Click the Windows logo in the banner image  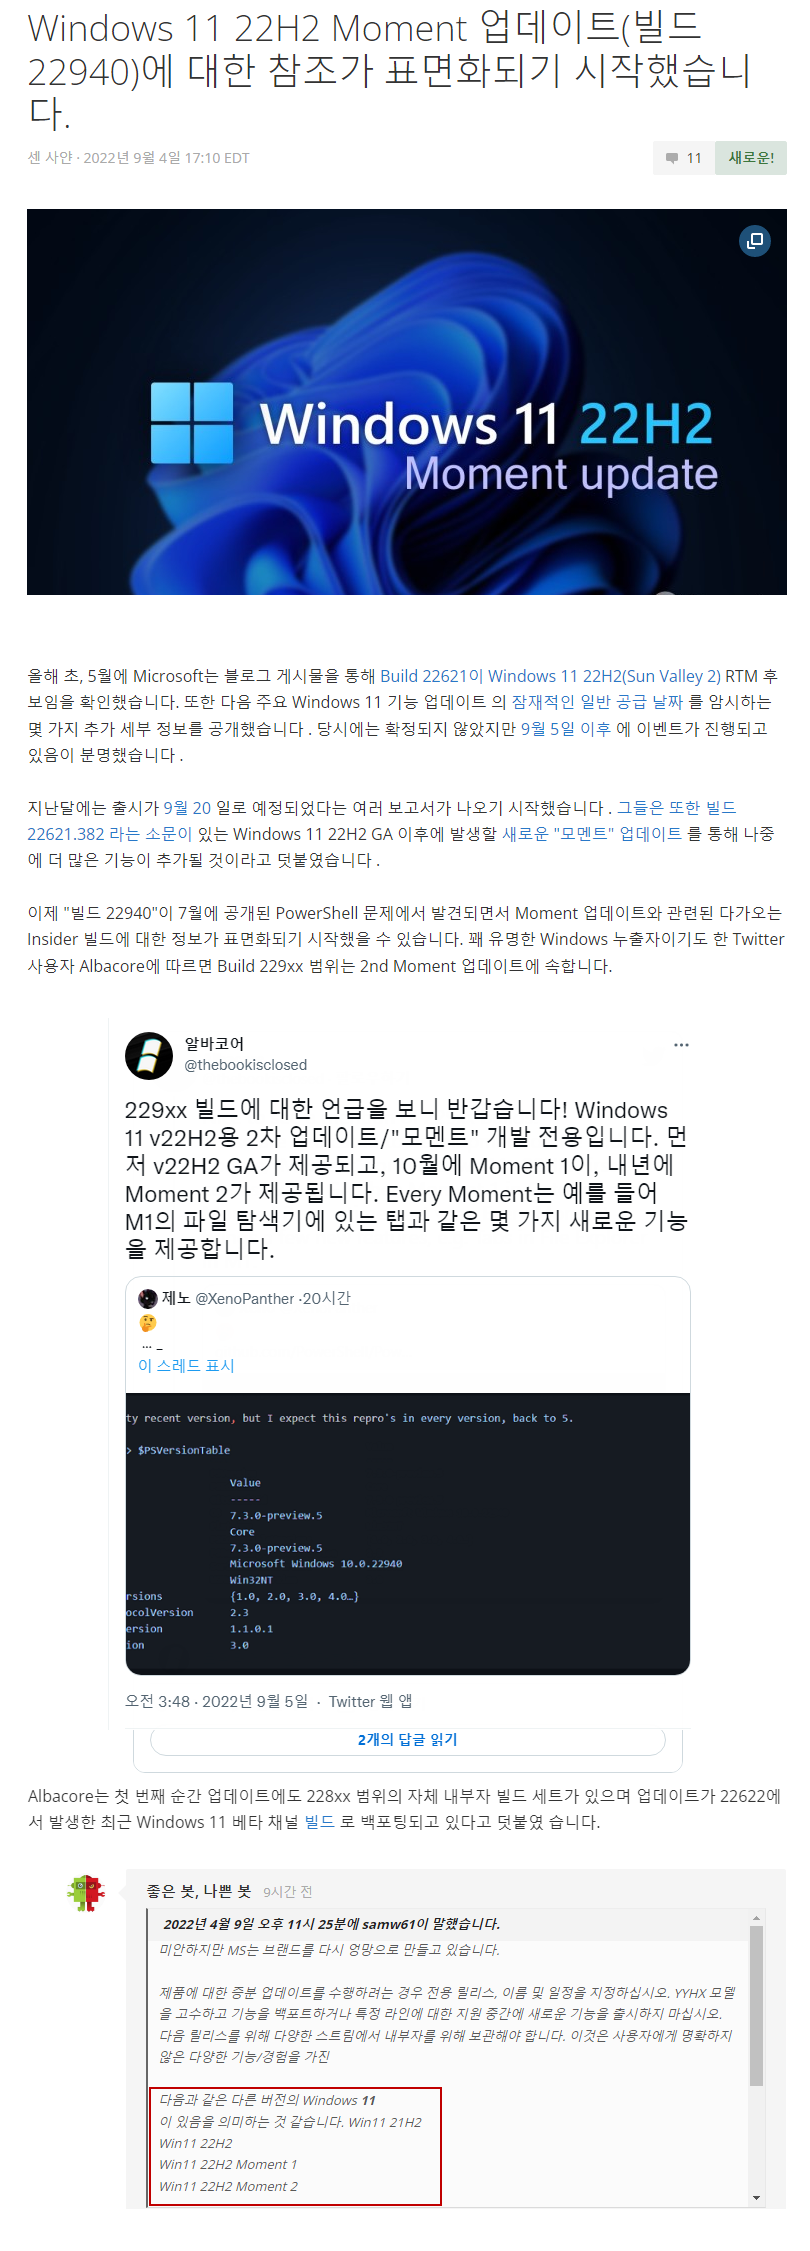point(192,423)
